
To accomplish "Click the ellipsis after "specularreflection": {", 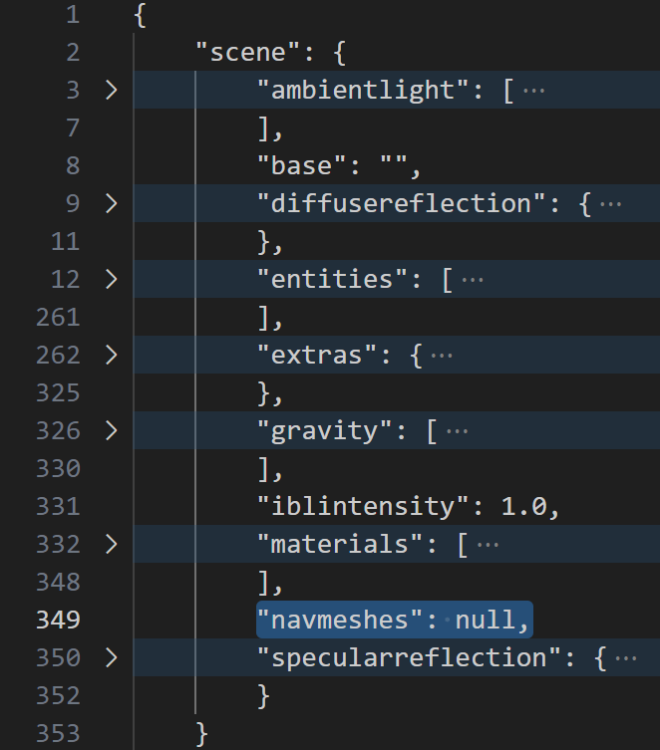I will 626,658.
